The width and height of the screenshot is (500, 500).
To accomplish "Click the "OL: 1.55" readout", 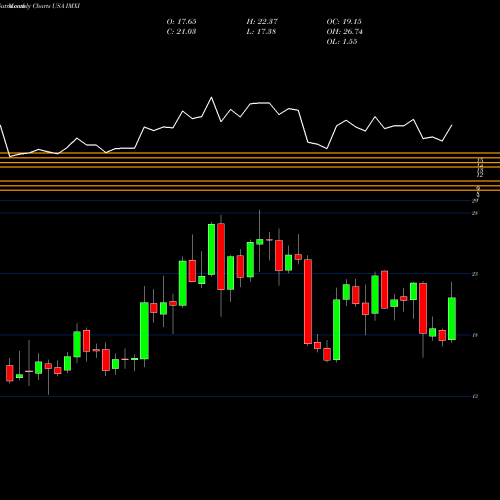I will tap(342, 42).
